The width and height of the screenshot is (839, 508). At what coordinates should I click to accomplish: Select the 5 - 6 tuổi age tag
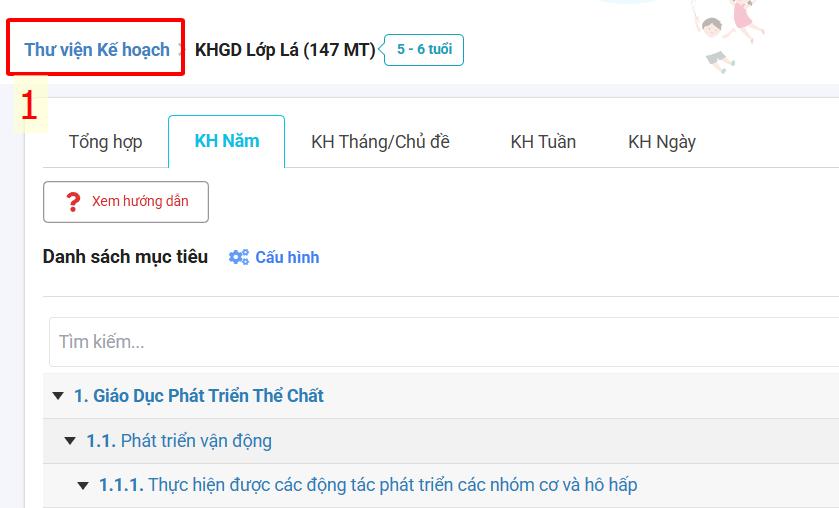coord(424,49)
